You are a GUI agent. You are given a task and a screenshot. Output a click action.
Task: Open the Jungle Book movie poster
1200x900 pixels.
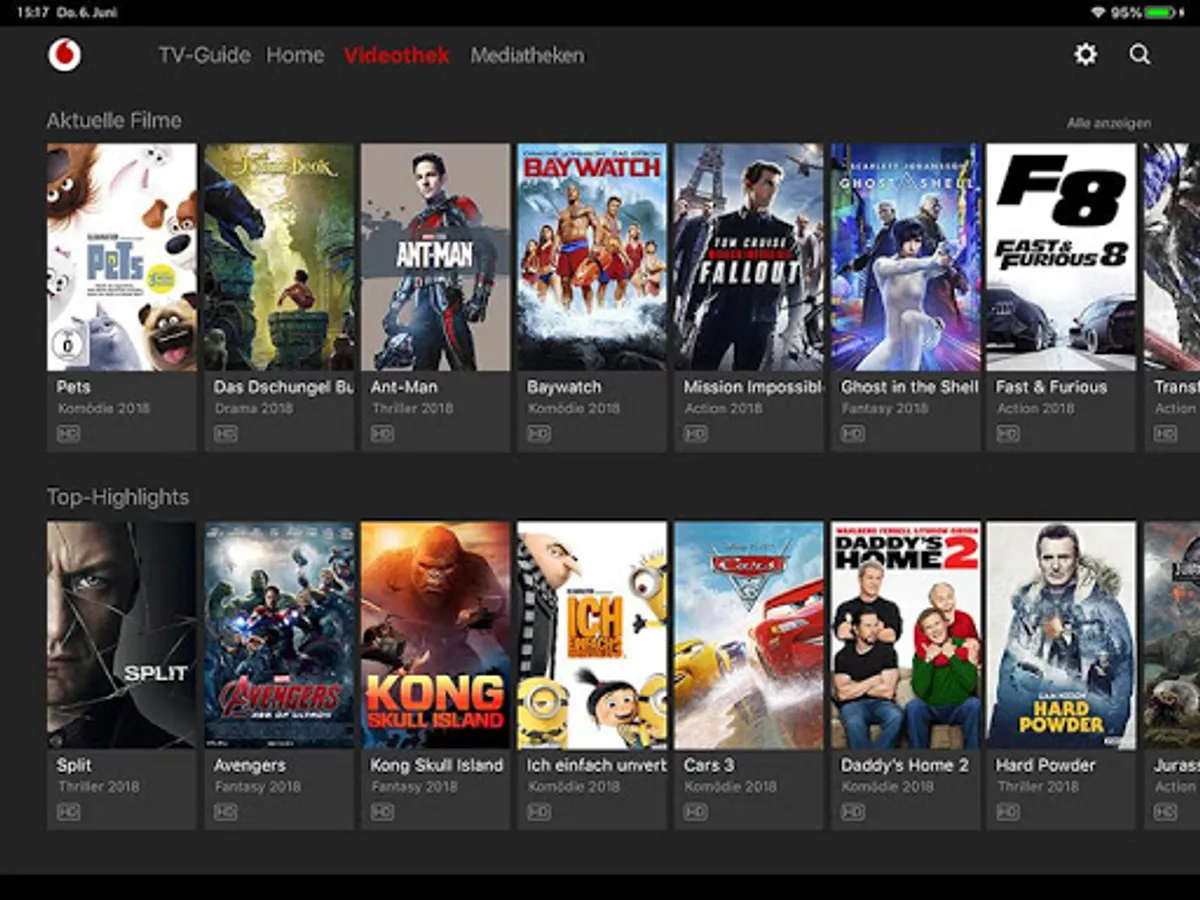279,257
